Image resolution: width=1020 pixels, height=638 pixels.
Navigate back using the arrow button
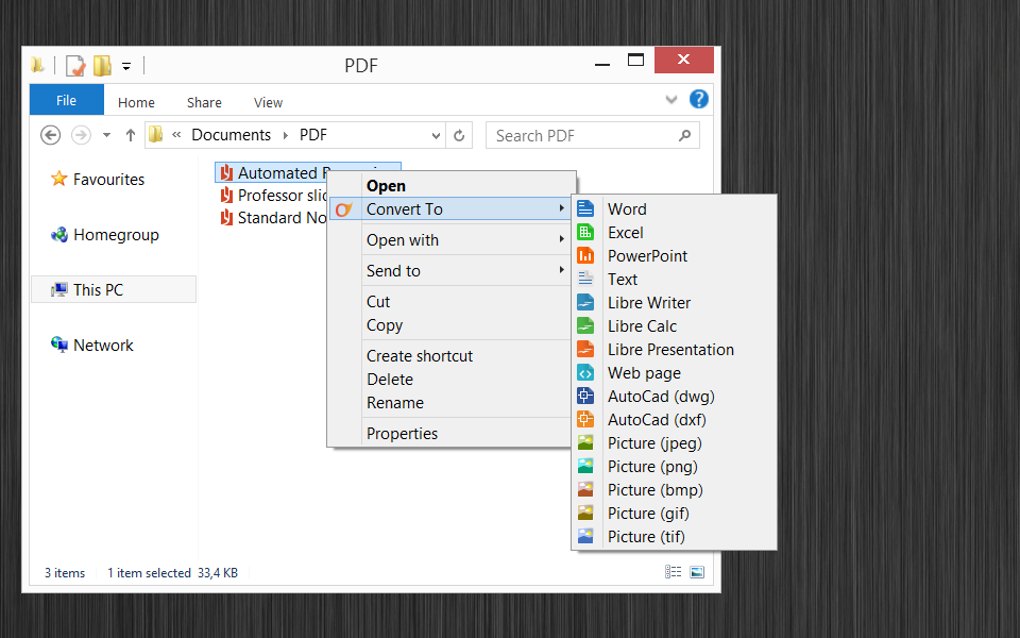[50, 135]
